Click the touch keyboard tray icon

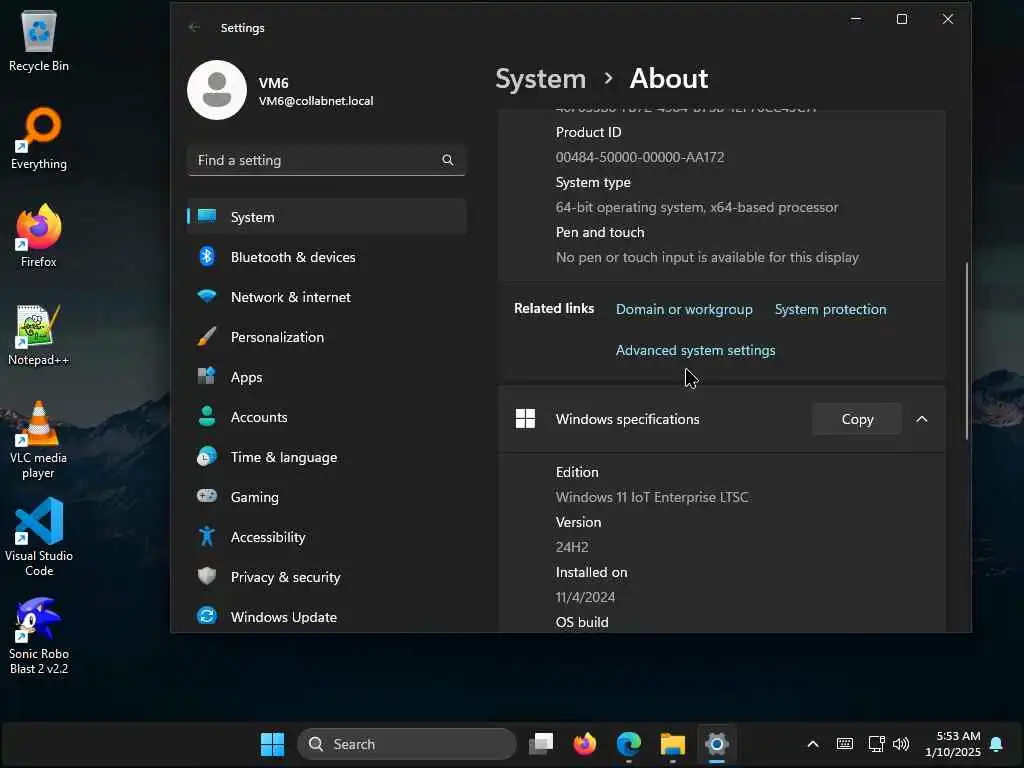point(844,744)
